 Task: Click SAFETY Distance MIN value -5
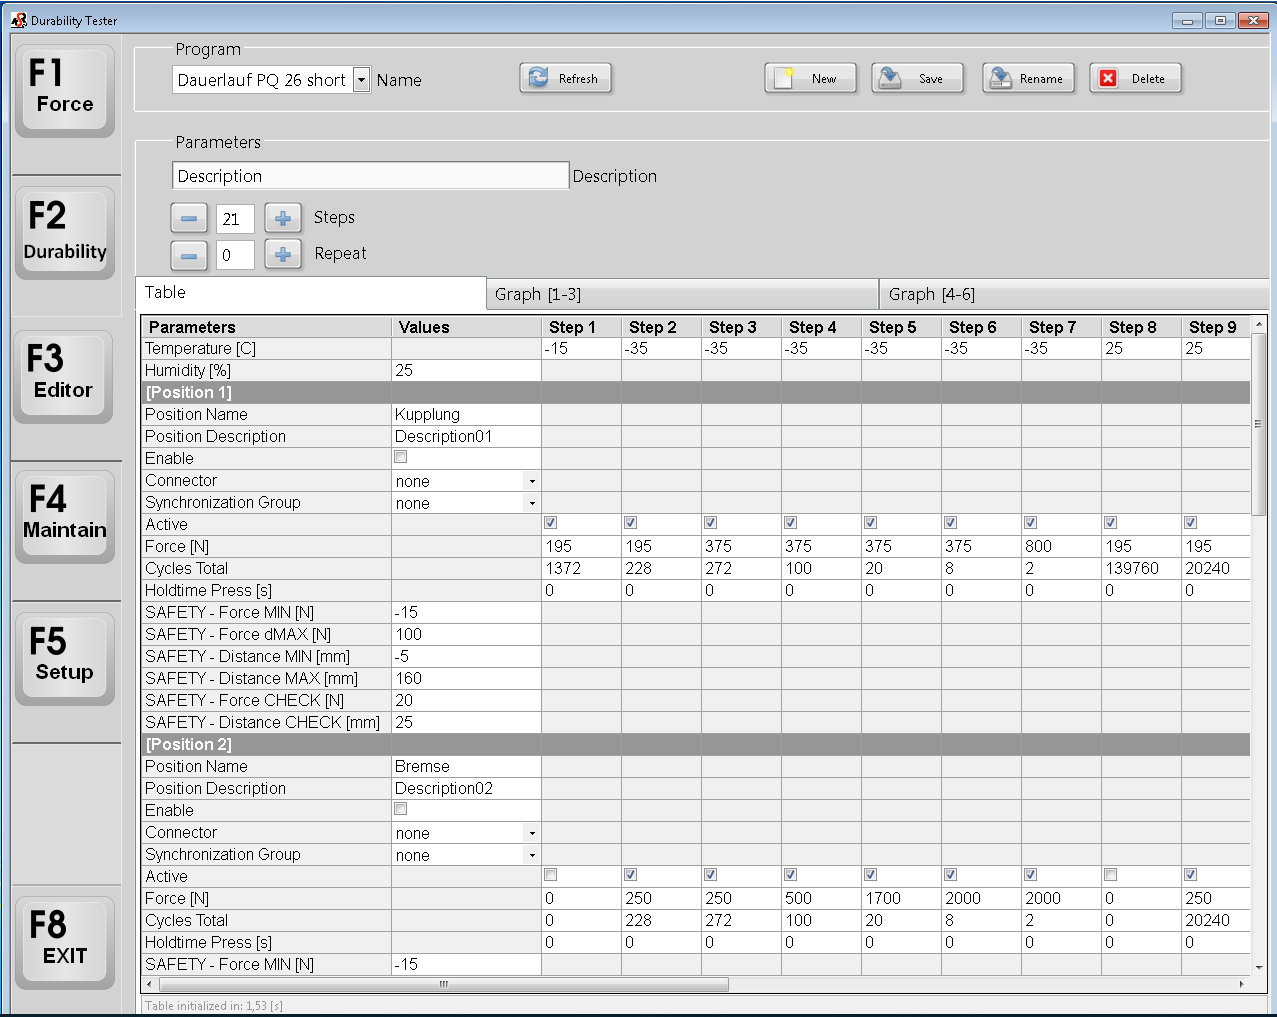coord(466,656)
